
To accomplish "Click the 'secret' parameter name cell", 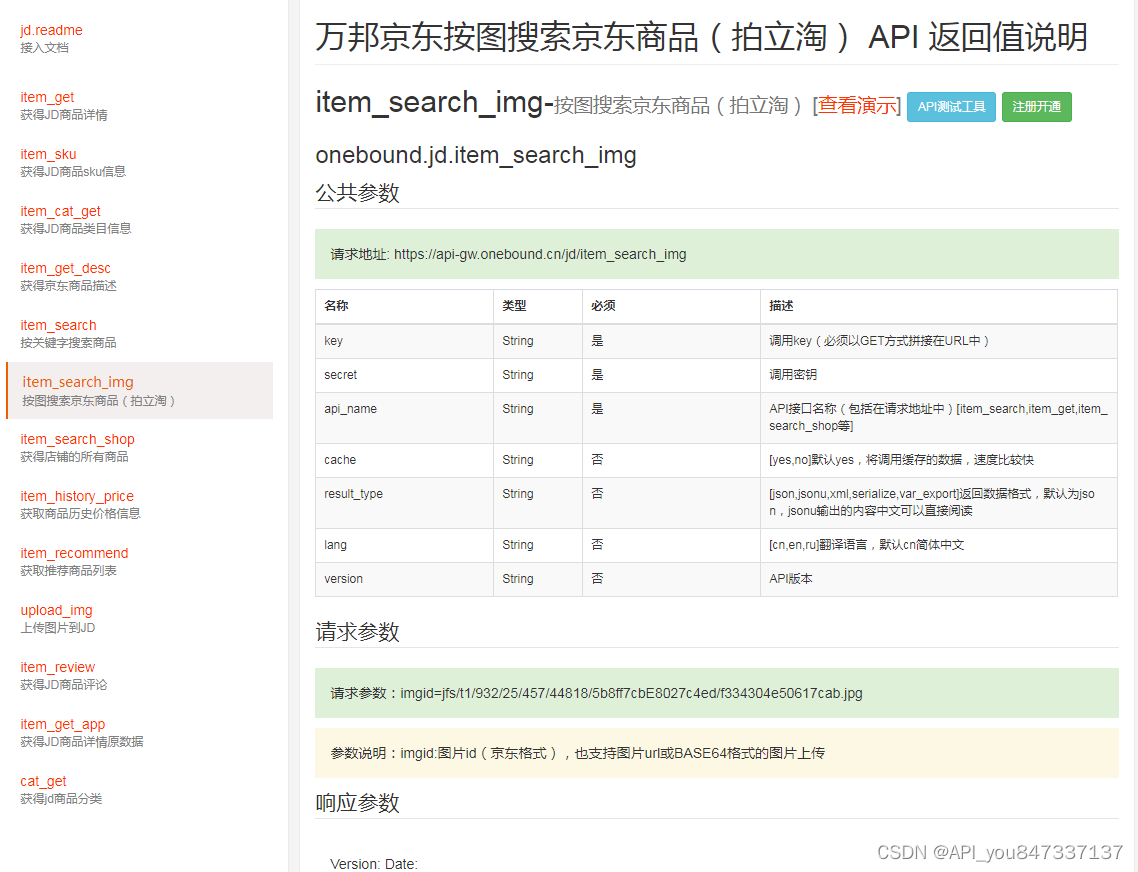I will [404, 375].
